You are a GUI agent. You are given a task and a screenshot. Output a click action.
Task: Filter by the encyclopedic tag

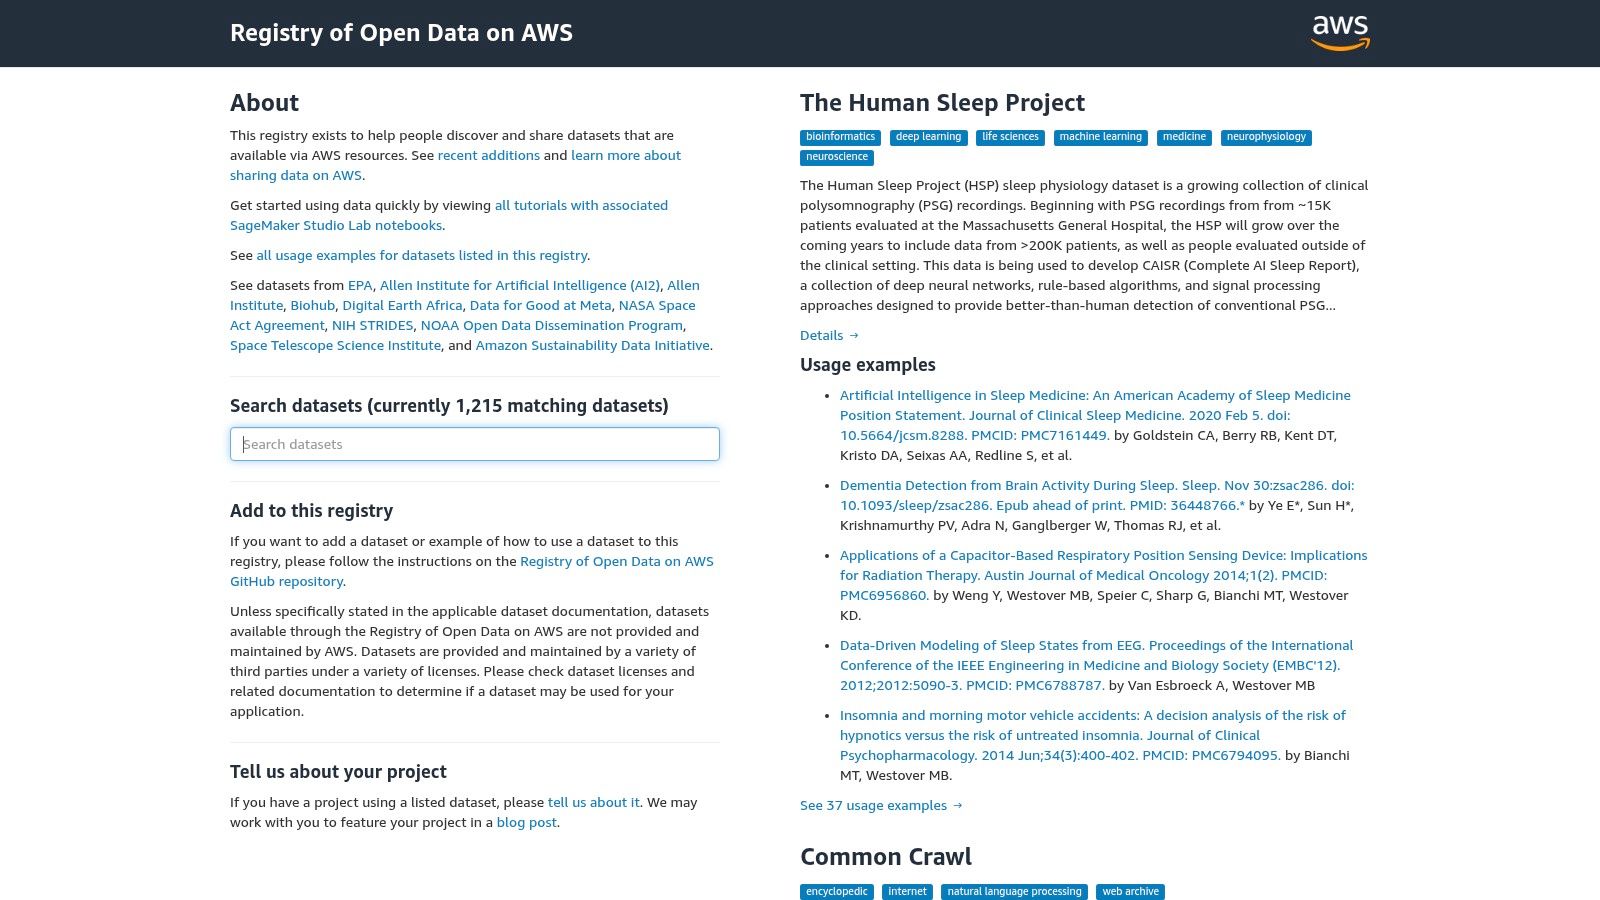click(837, 892)
